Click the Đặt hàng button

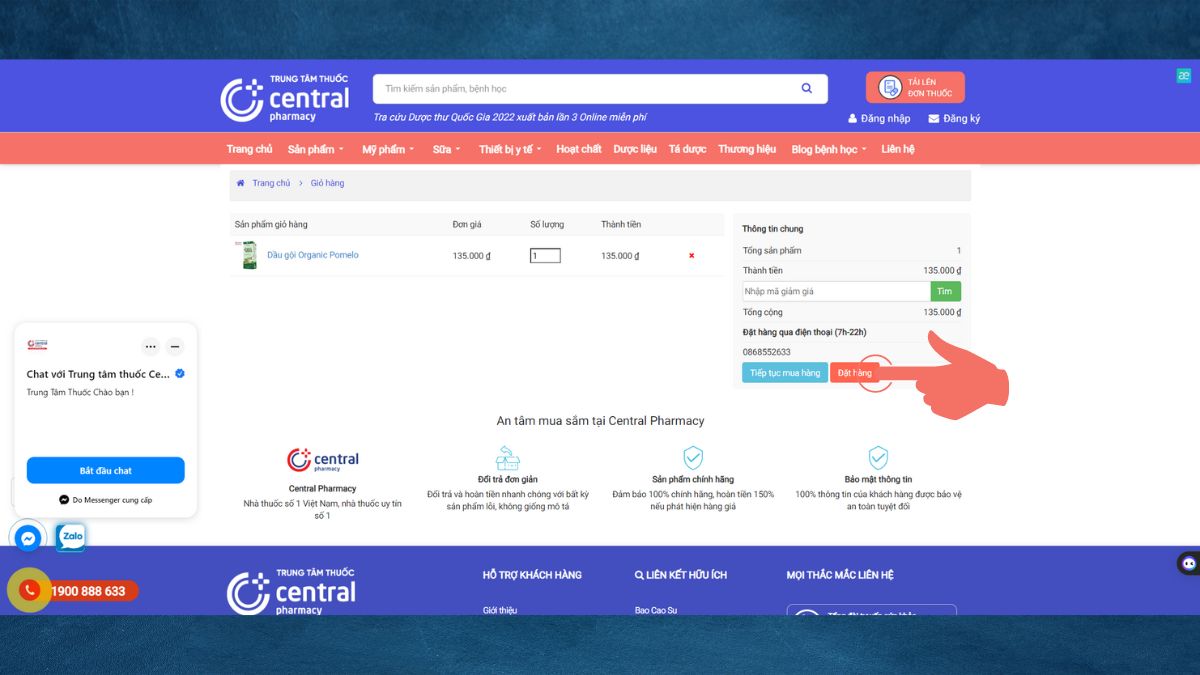(x=855, y=373)
